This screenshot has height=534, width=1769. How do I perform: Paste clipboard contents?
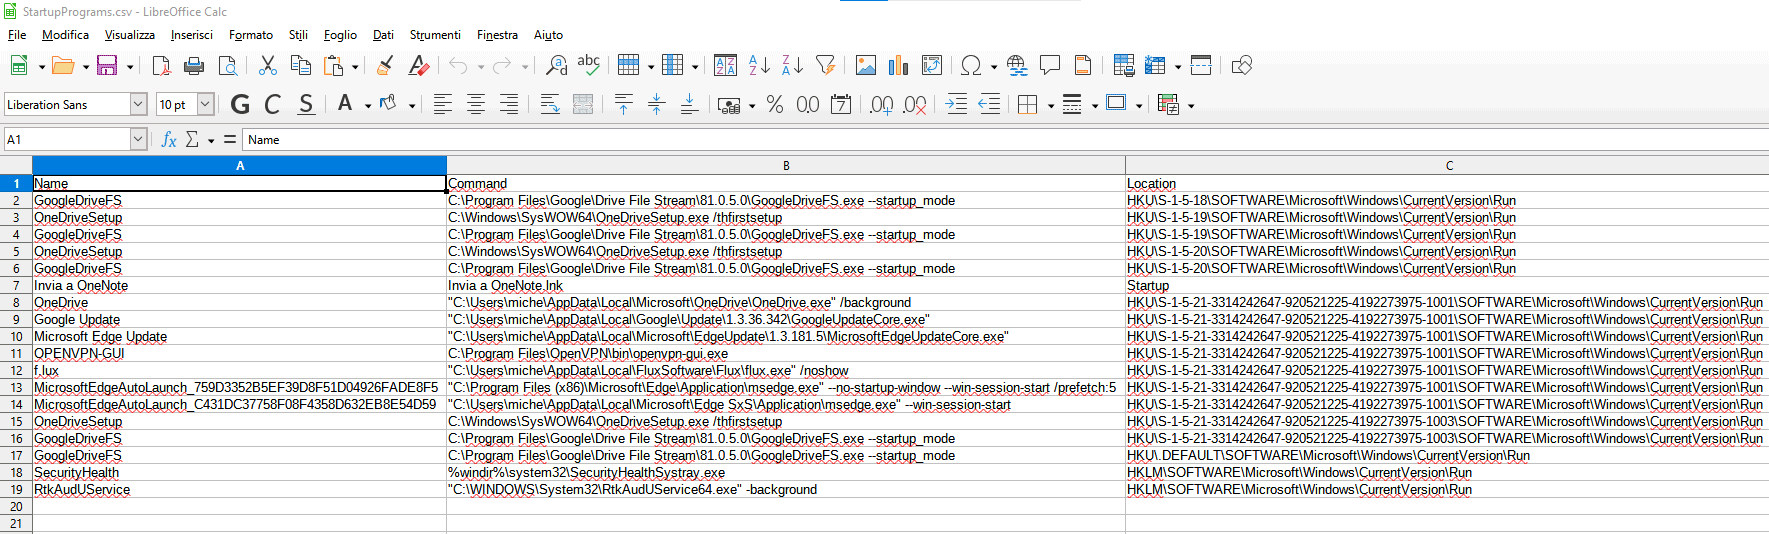click(333, 66)
